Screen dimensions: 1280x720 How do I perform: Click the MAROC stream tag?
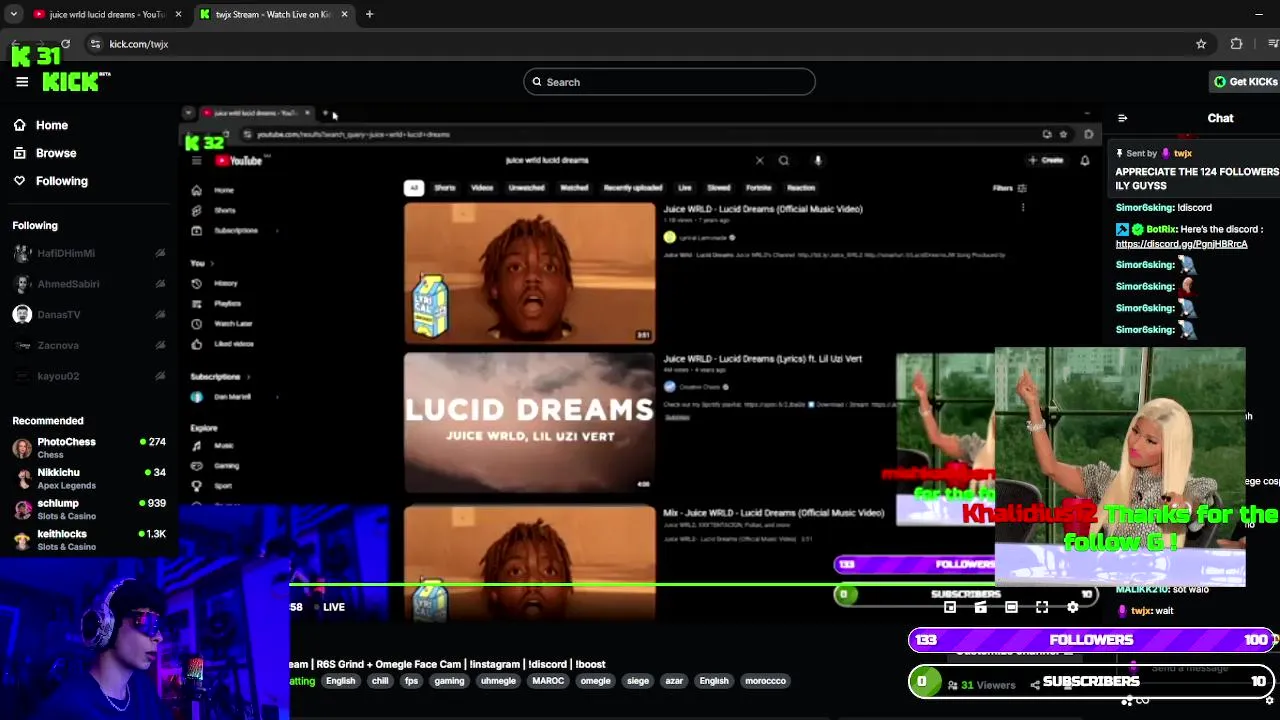click(548, 681)
